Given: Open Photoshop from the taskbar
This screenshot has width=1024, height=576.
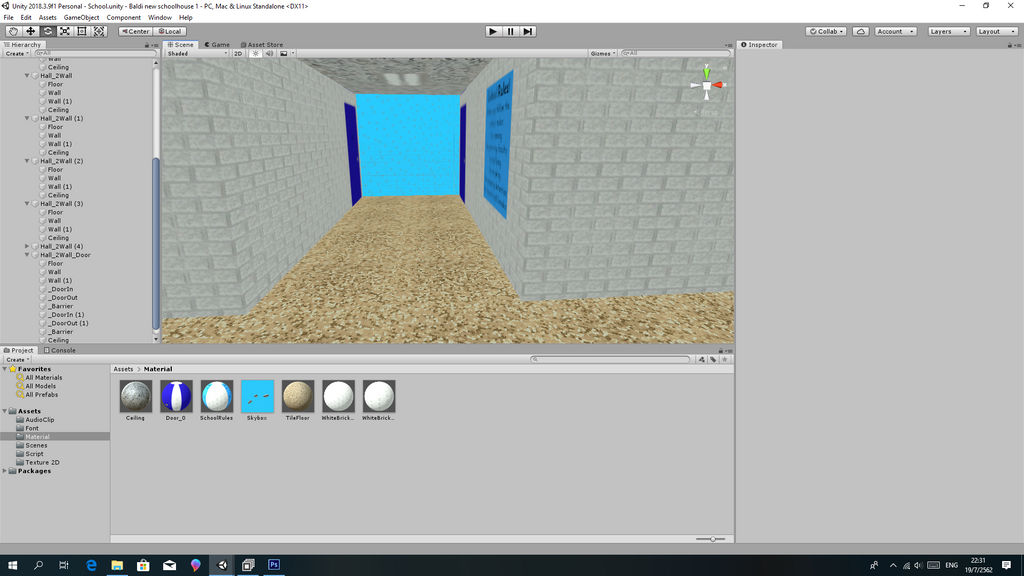Looking at the screenshot, I should pyautogui.click(x=274, y=565).
